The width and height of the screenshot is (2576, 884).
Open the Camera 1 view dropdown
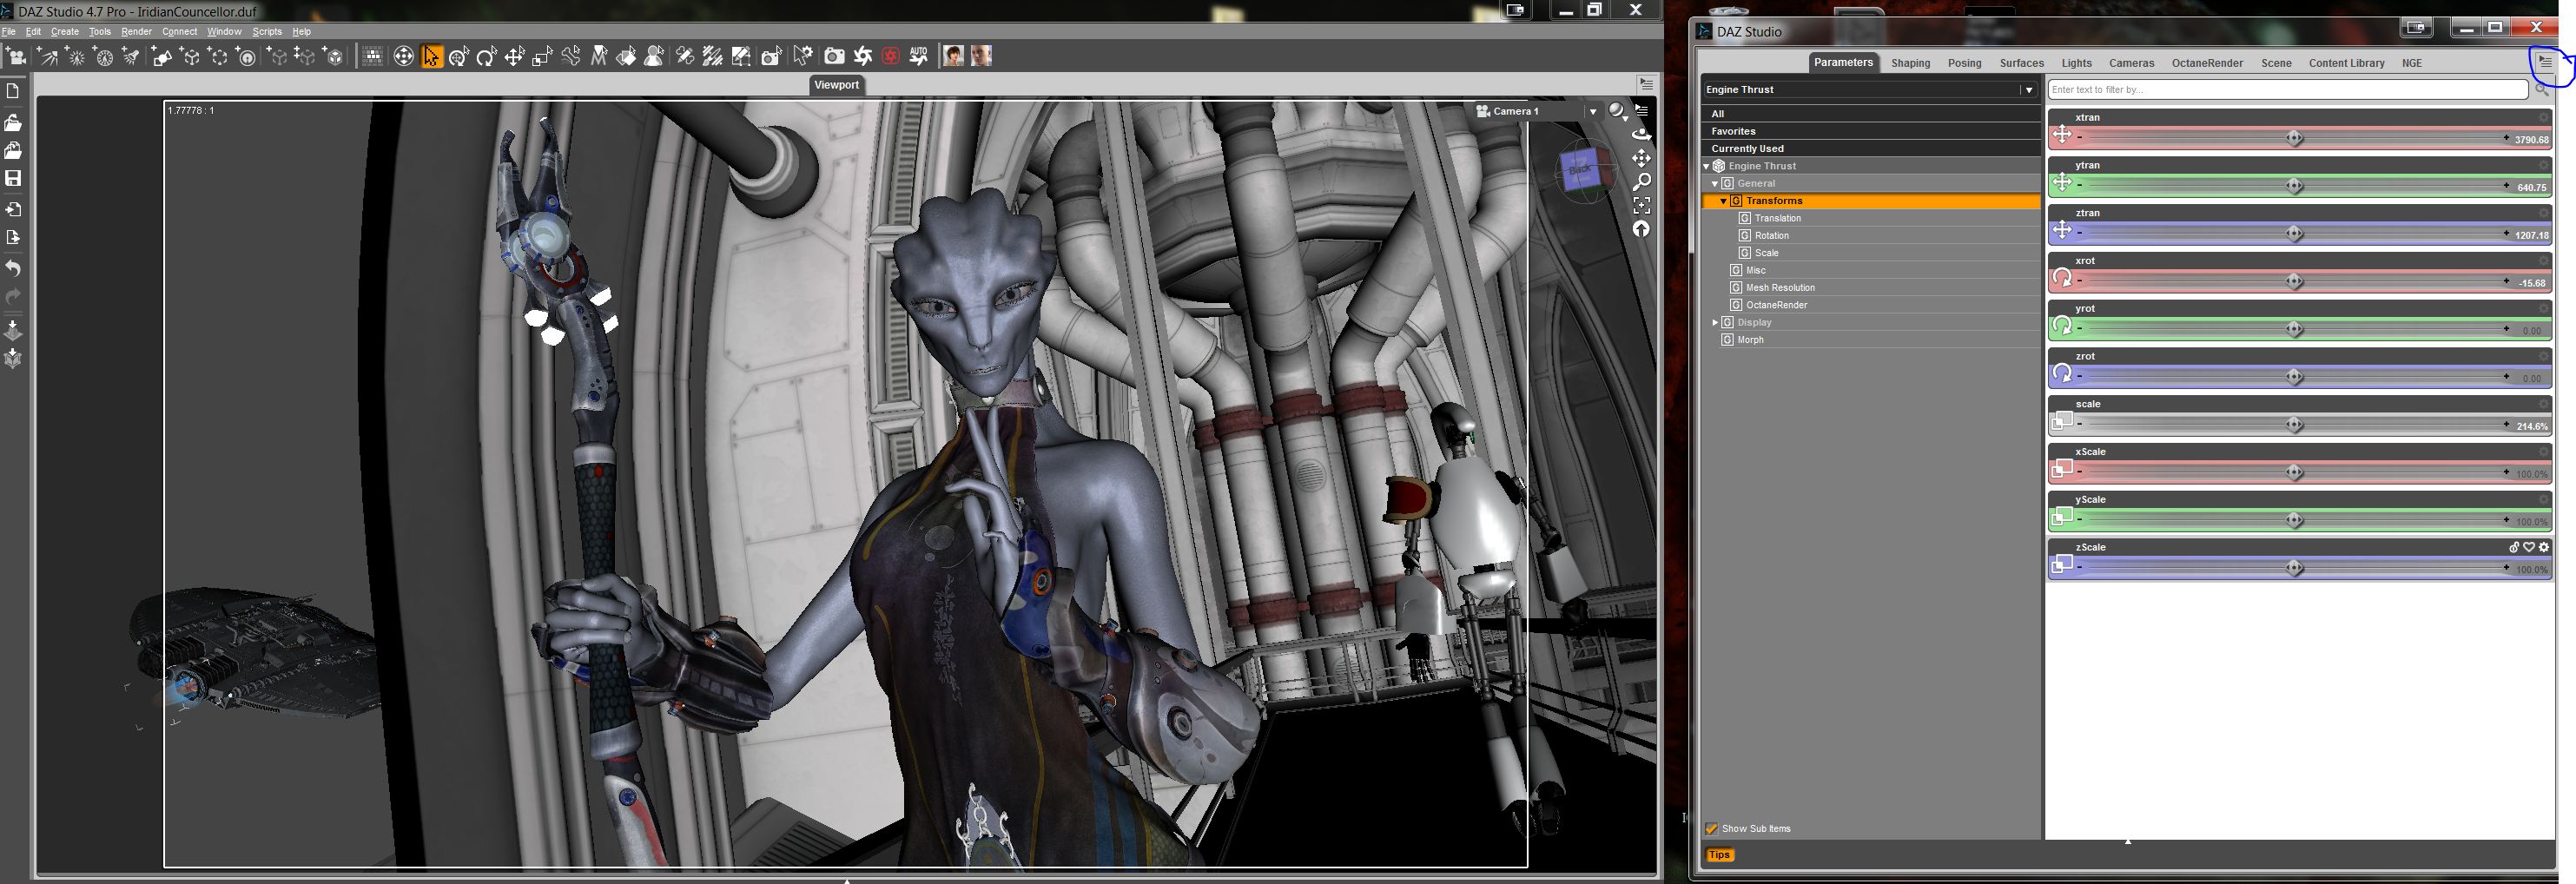pos(1593,112)
